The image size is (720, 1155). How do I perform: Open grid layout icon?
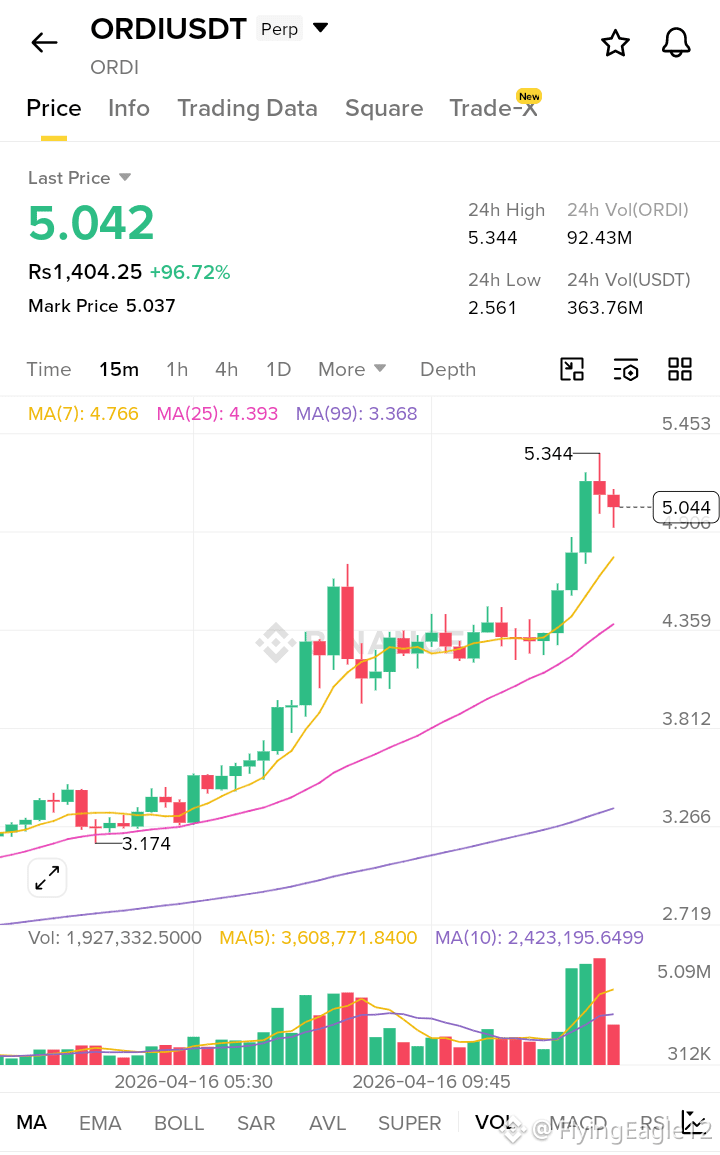pos(679,369)
